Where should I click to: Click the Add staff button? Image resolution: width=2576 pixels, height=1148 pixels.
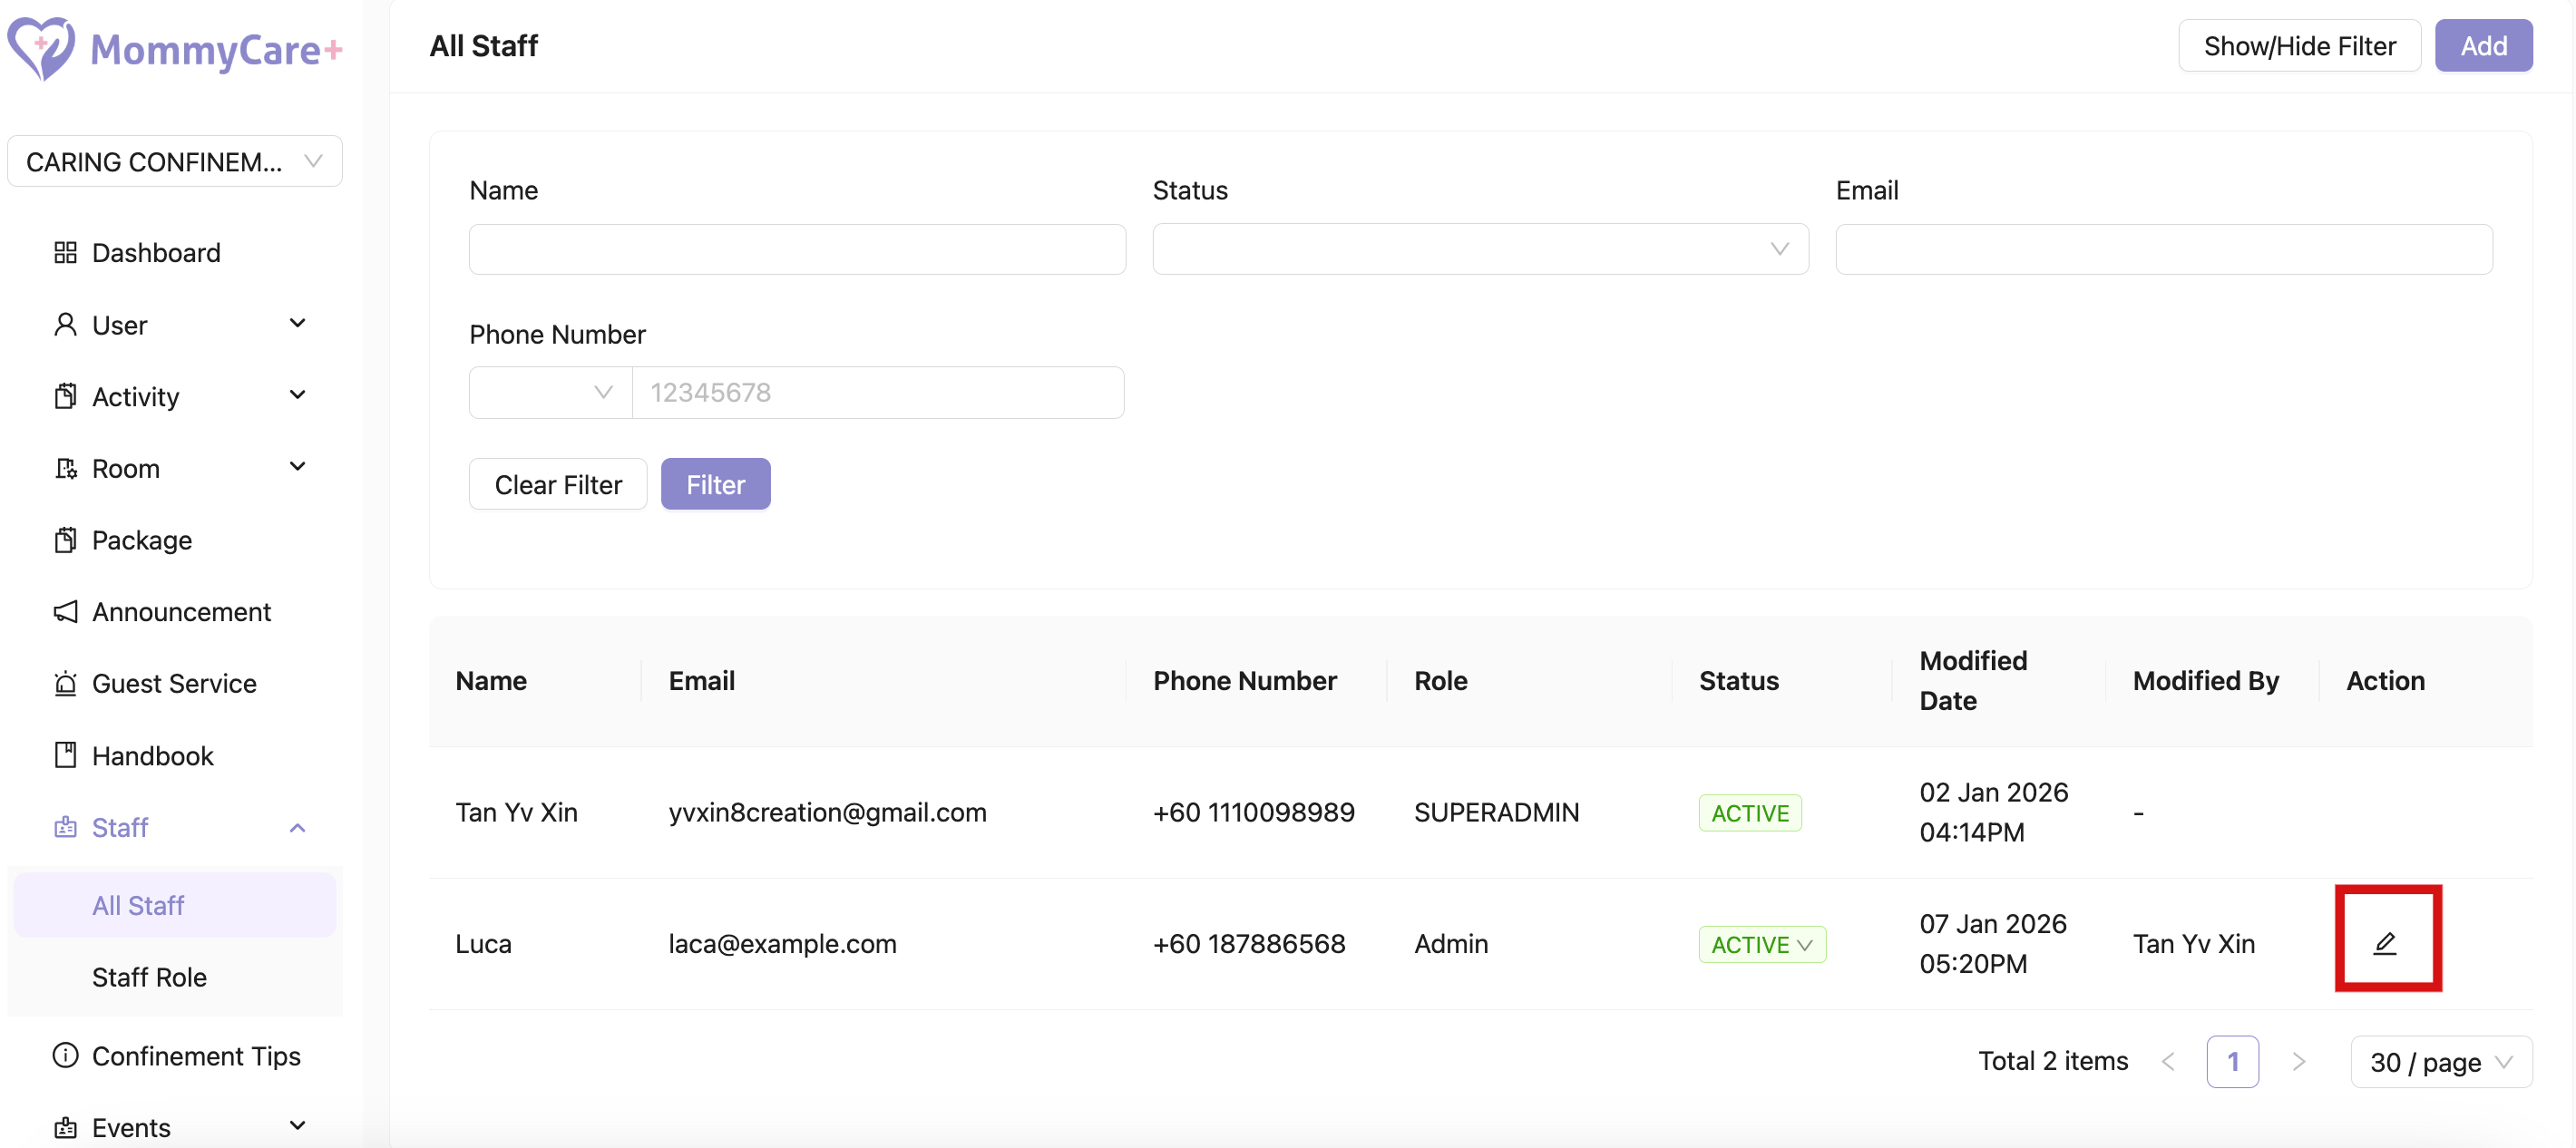click(x=2482, y=46)
